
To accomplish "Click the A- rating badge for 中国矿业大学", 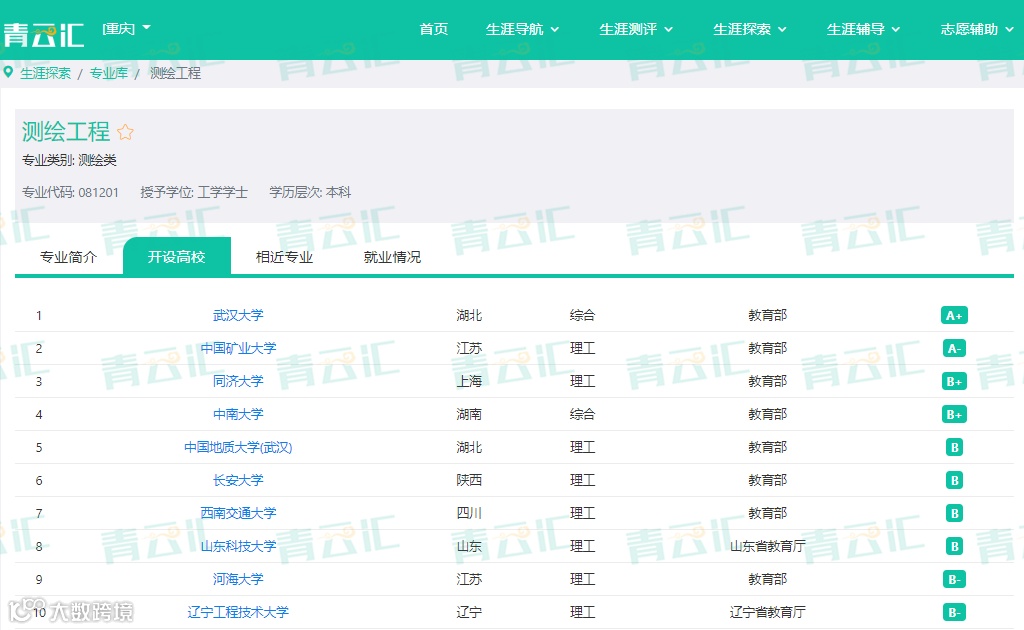I will 954,349.
